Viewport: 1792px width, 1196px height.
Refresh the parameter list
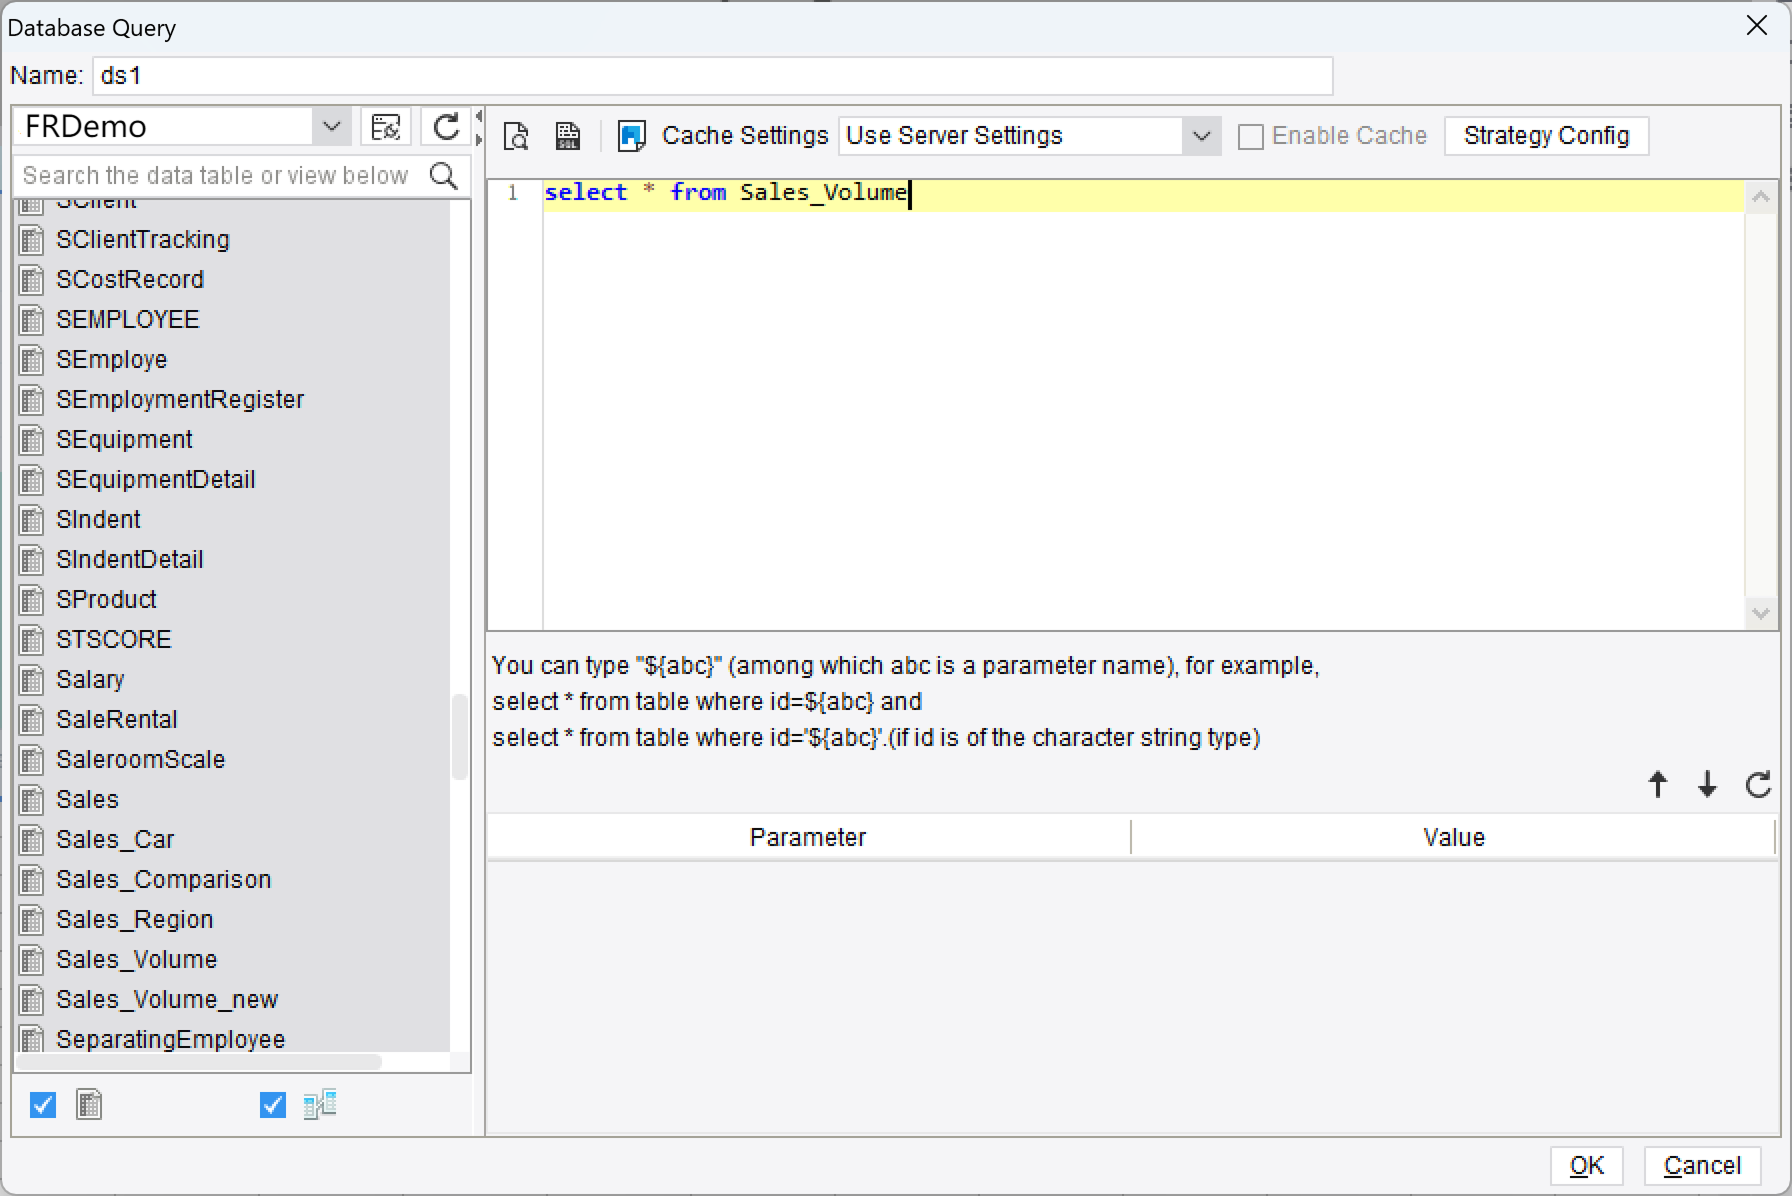pos(1758,785)
